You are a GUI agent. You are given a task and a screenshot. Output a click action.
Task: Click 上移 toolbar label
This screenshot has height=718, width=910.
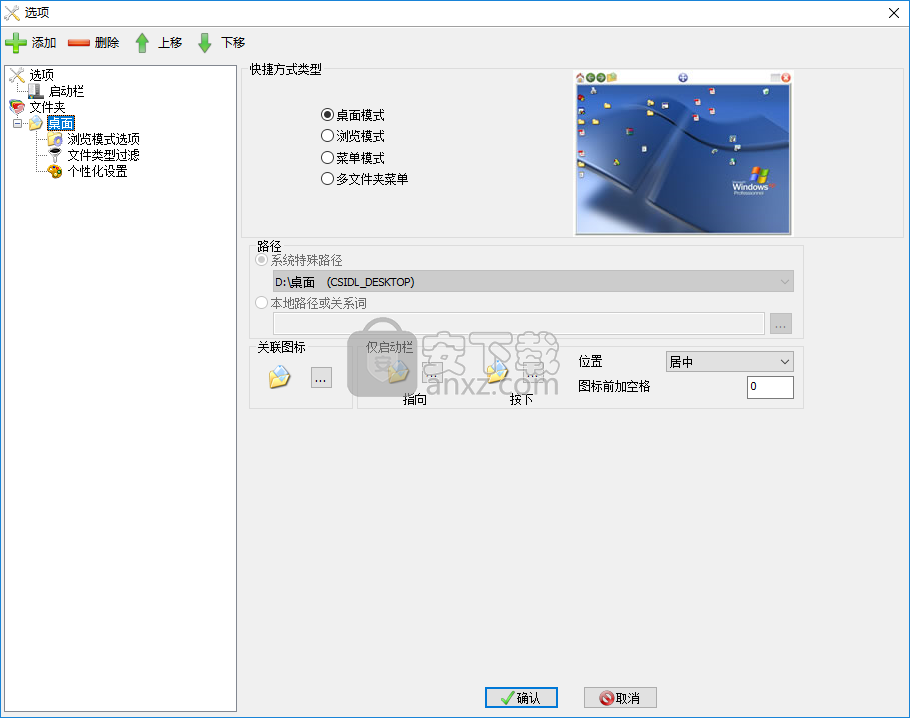click(x=170, y=42)
